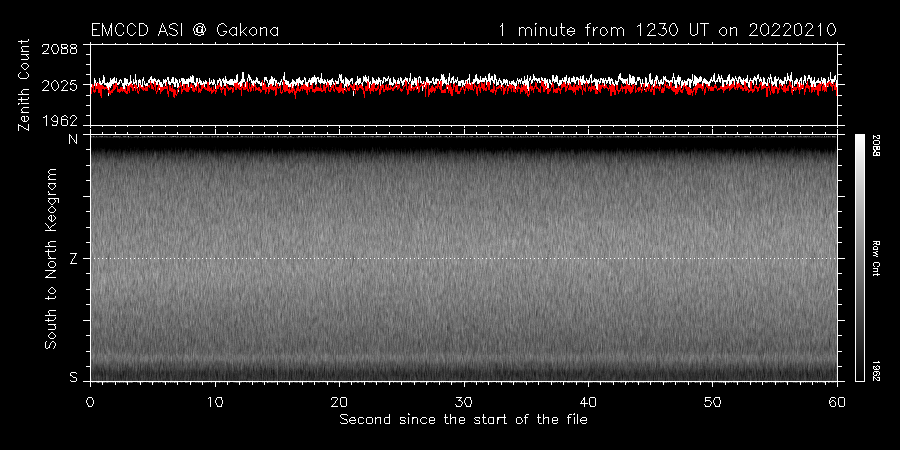This screenshot has height=450, width=900.
Task: Click the 40 second tick label
Action: click(588, 401)
